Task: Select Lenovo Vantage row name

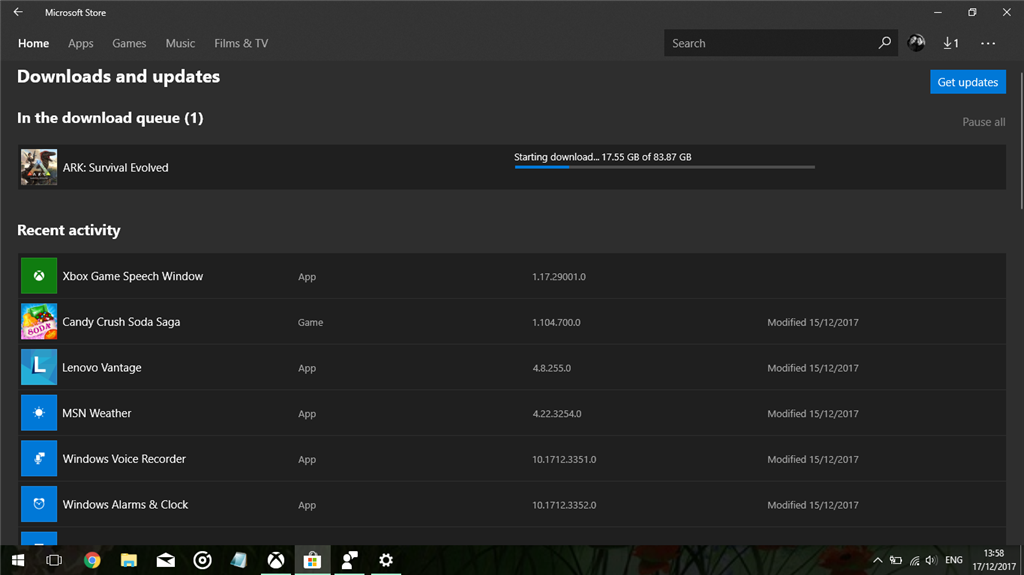Action: tap(102, 368)
